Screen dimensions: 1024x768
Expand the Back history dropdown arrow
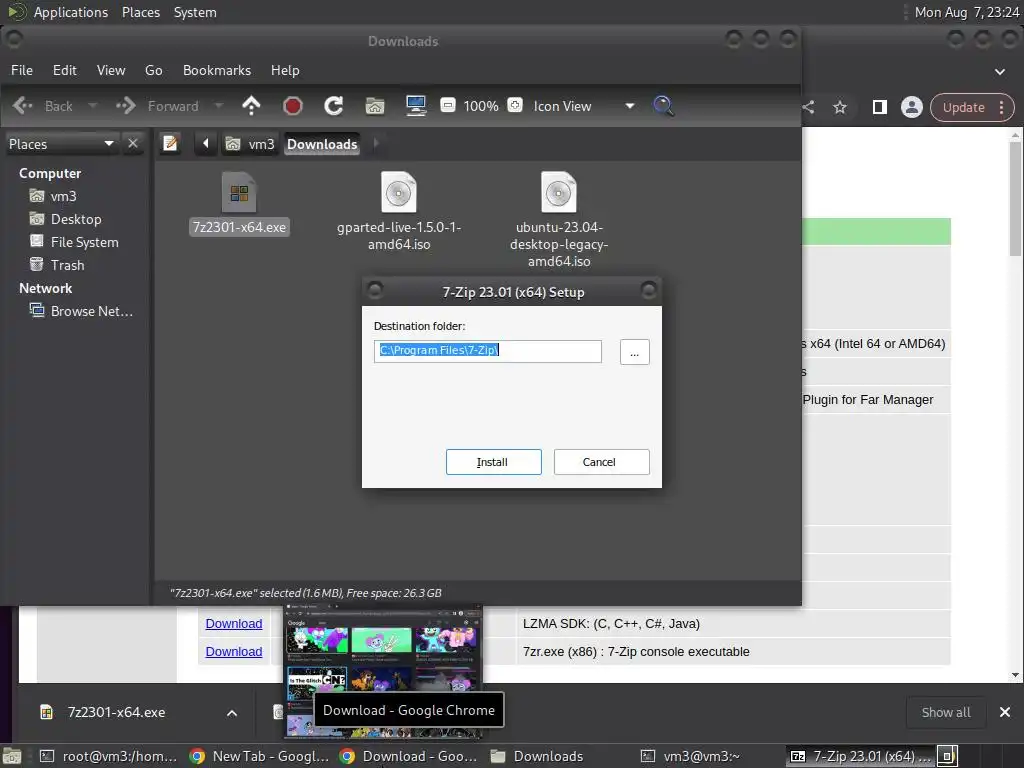(x=93, y=106)
